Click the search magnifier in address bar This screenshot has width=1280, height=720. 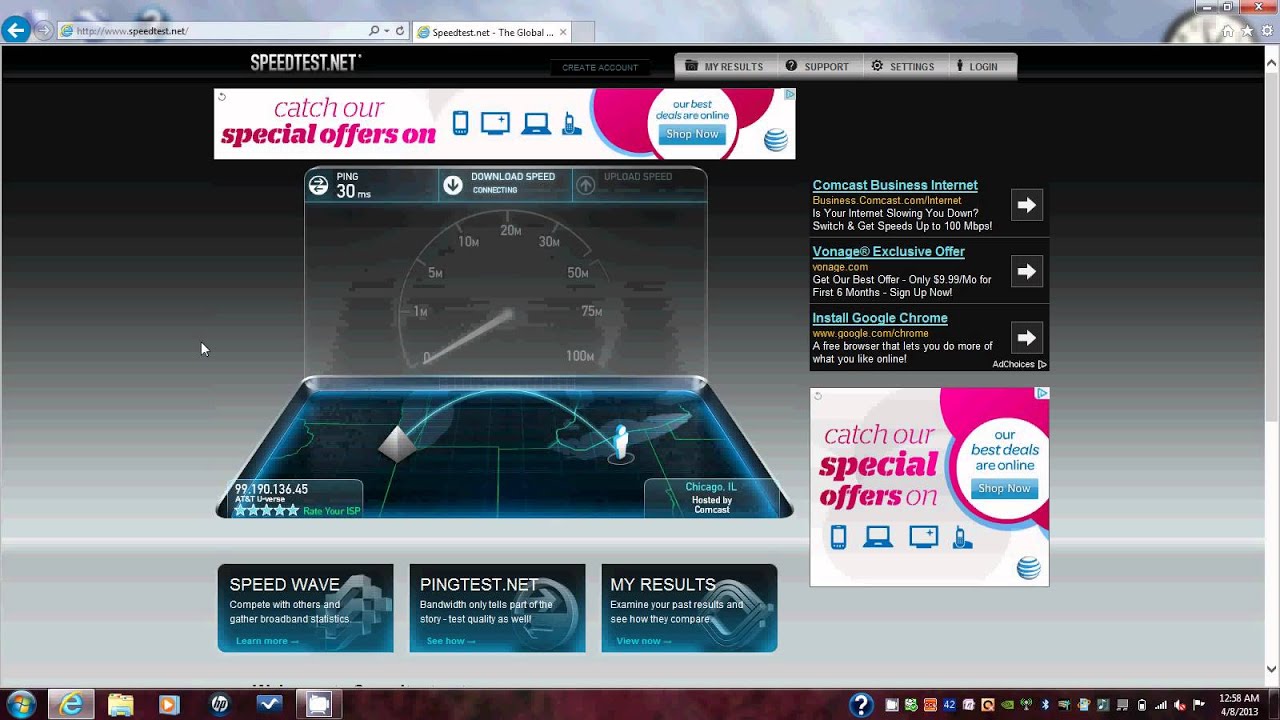click(x=374, y=31)
